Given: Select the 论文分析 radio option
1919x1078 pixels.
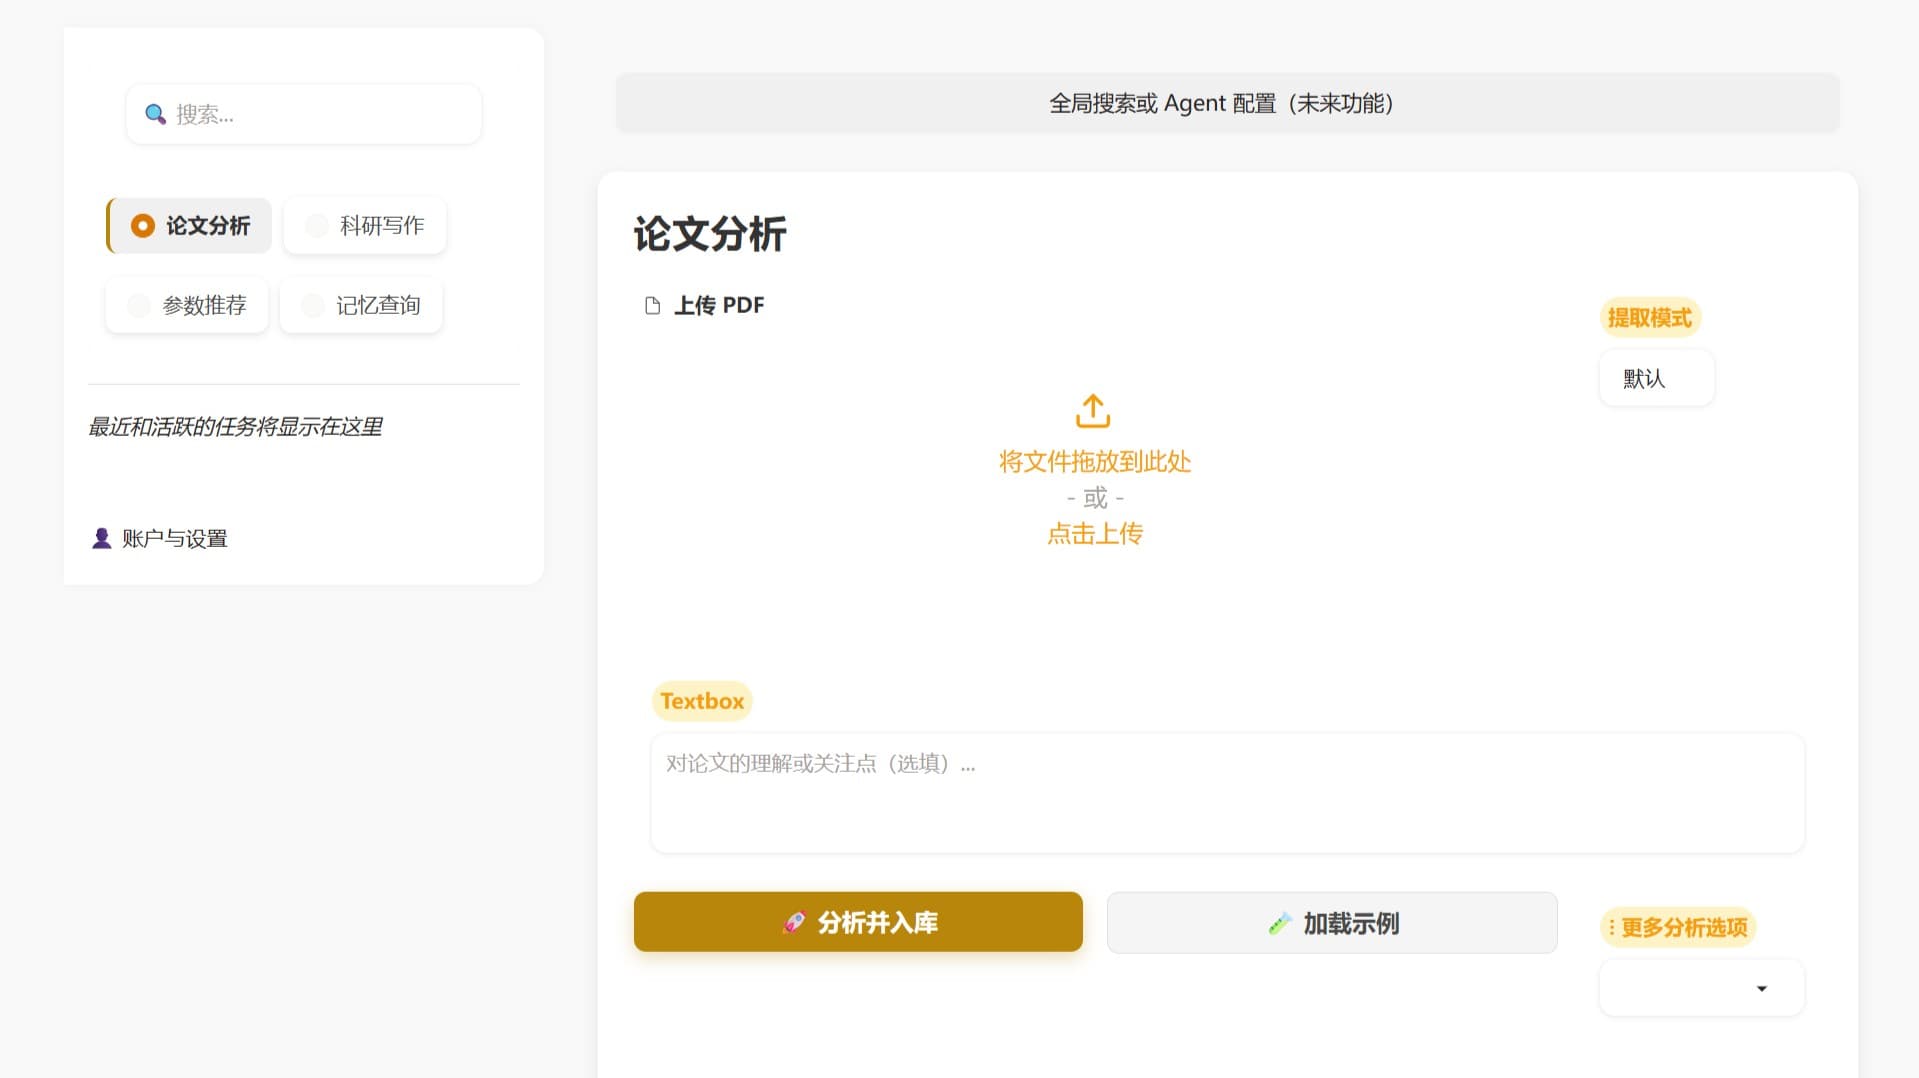Looking at the screenshot, I should pos(143,226).
